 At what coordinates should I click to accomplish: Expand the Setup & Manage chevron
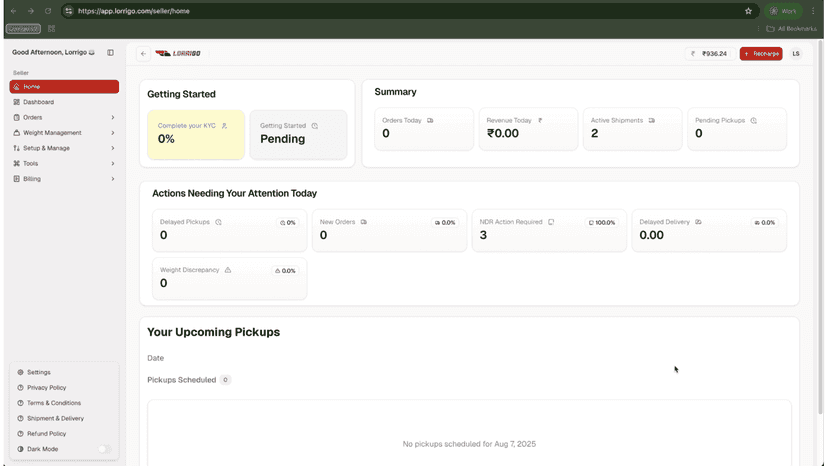click(112, 148)
